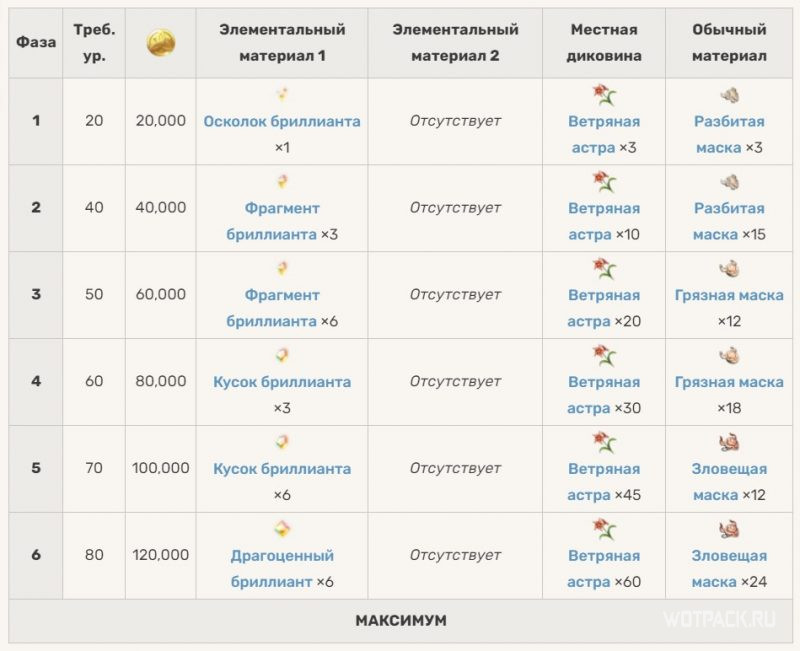
Task: Open the Разбитая маска ×15 link
Action: pyautogui.click(x=729, y=221)
